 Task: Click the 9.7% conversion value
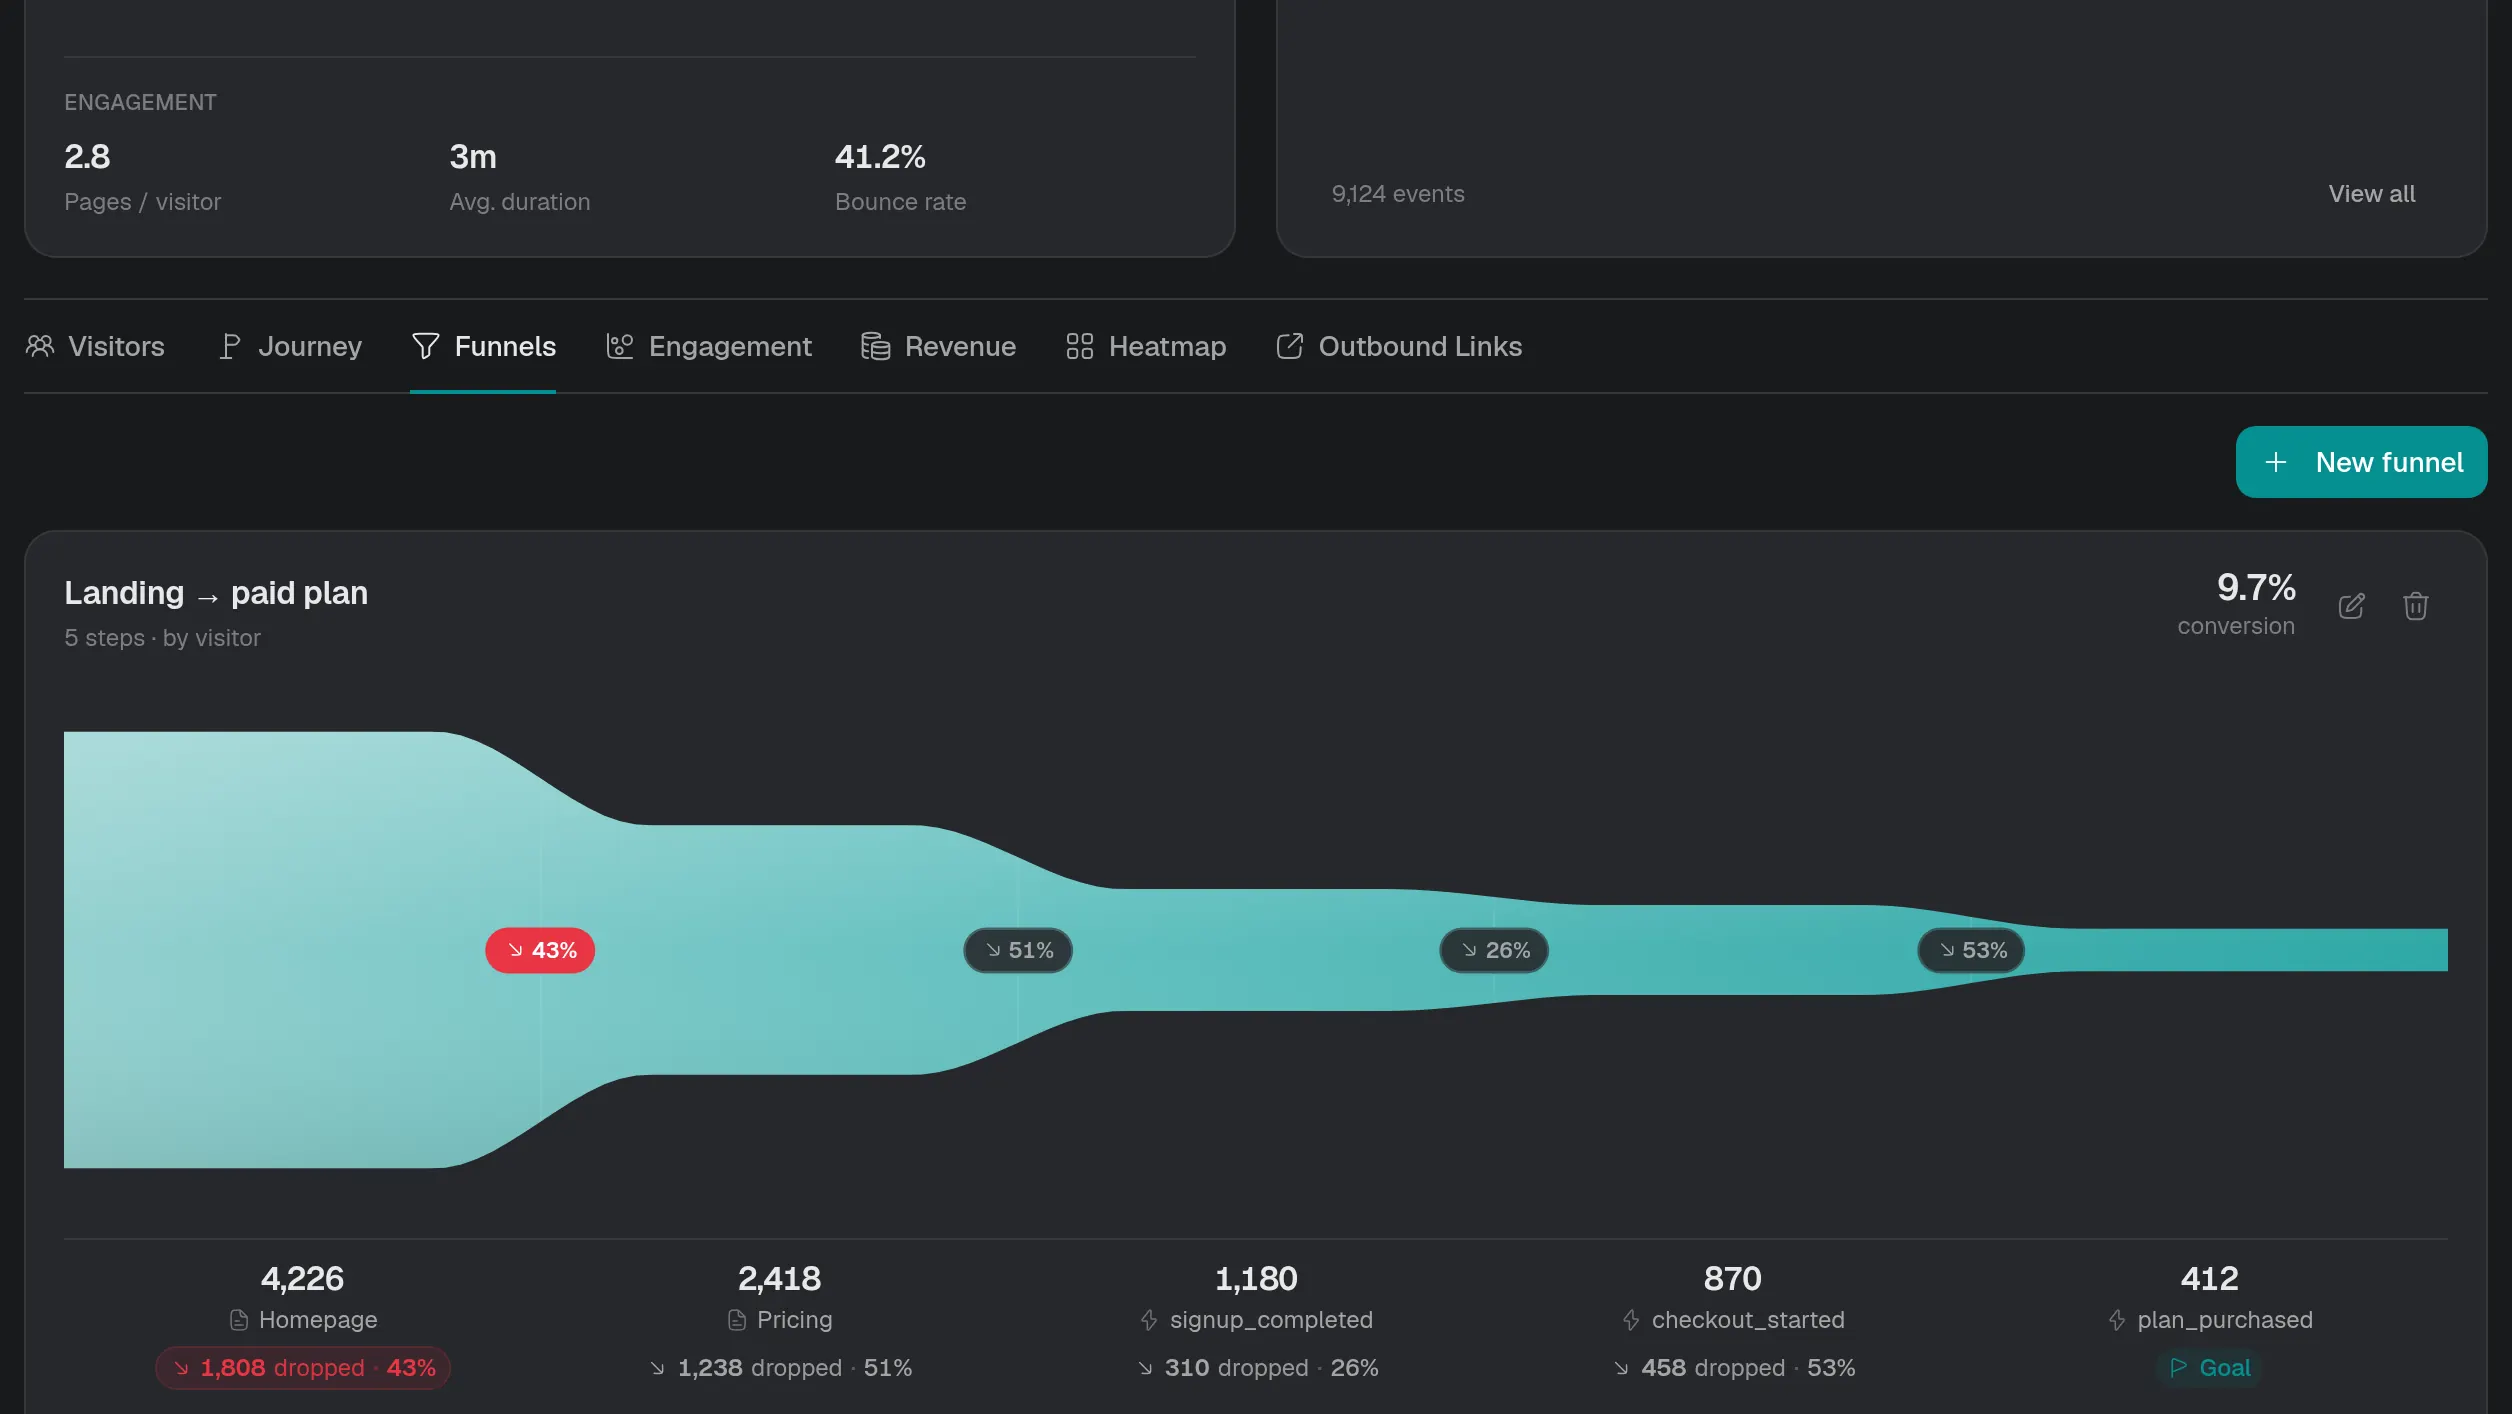pos(2255,587)
